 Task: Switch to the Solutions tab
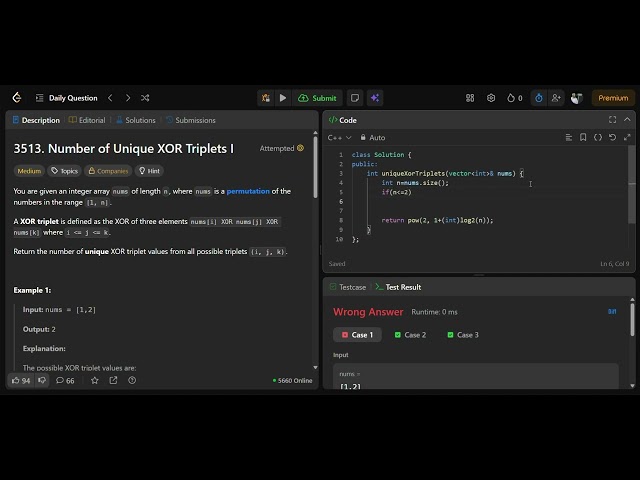[x=136, y=120]
